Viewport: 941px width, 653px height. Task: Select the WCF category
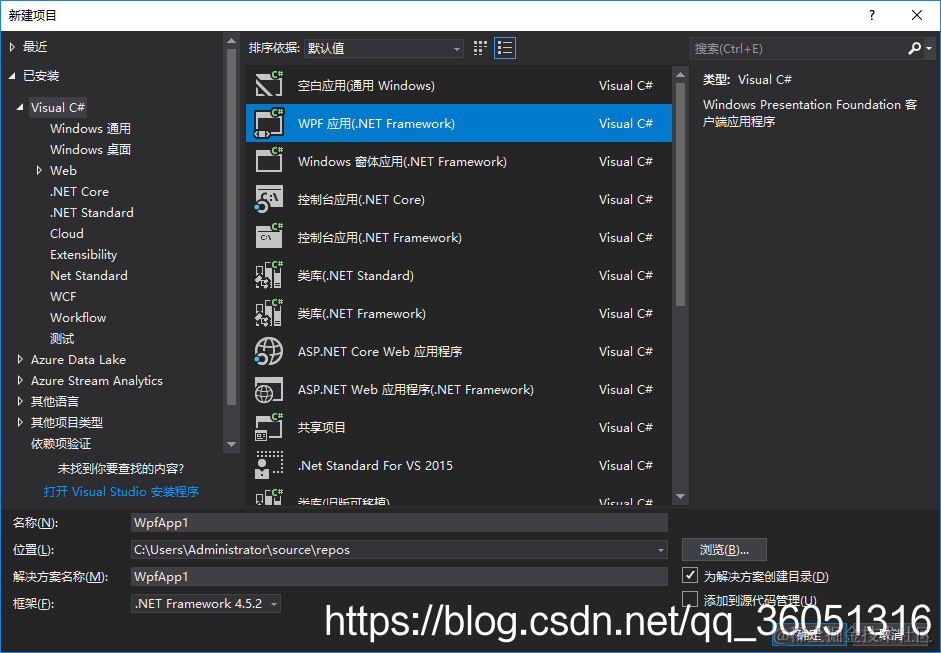(63, 296)
